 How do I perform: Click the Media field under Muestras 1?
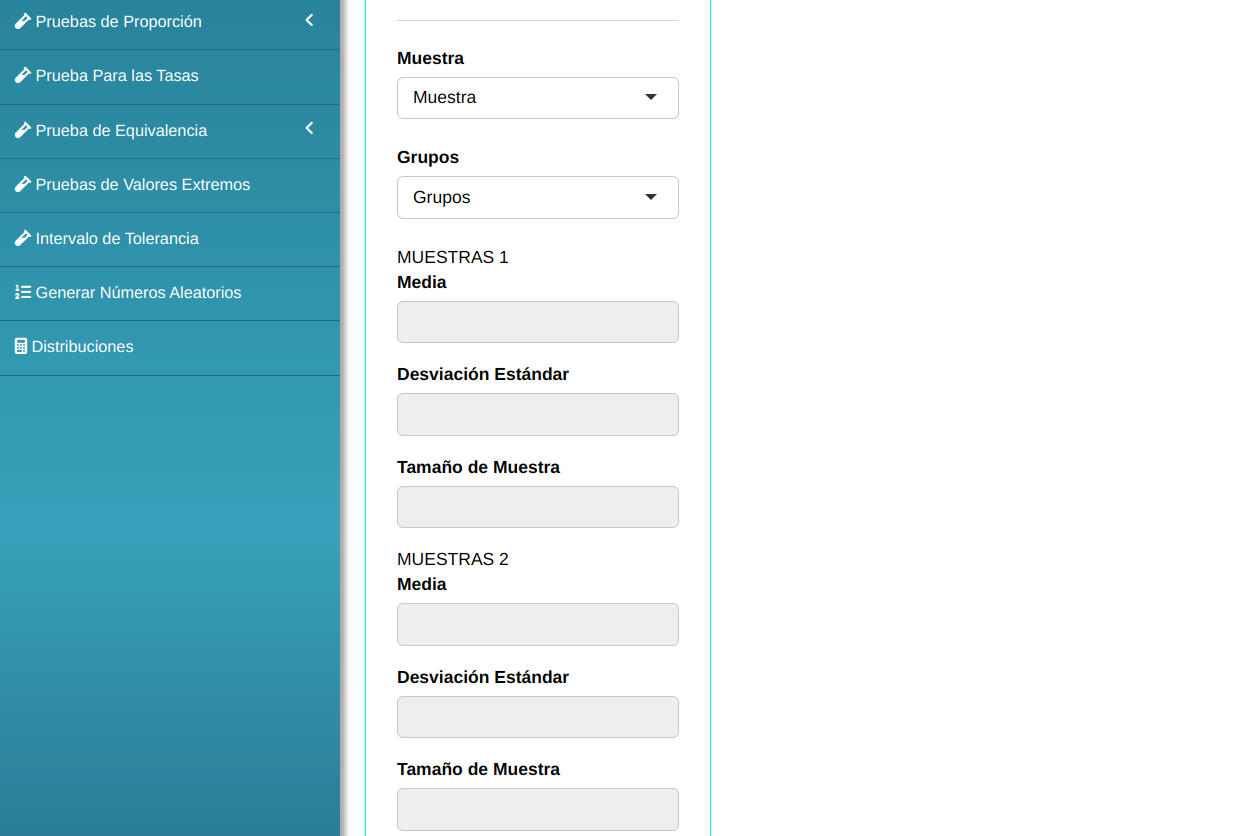pos(537,322)
